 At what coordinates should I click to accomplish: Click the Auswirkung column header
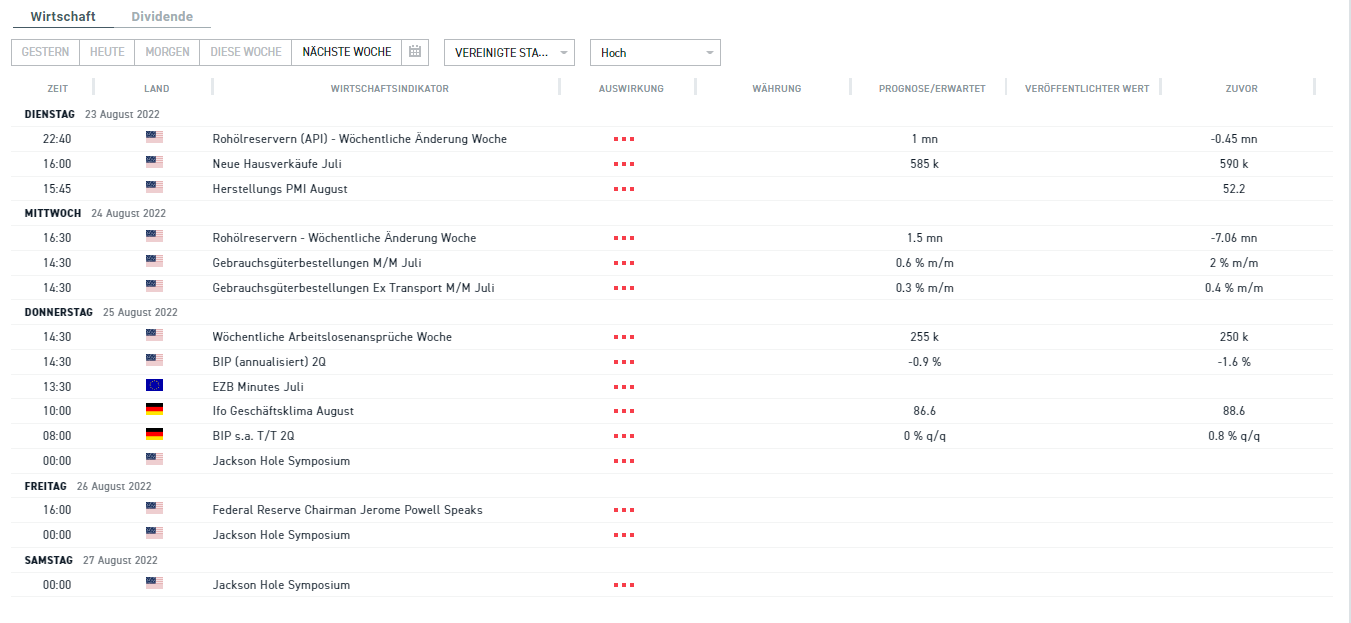click(x=631, y=89)
